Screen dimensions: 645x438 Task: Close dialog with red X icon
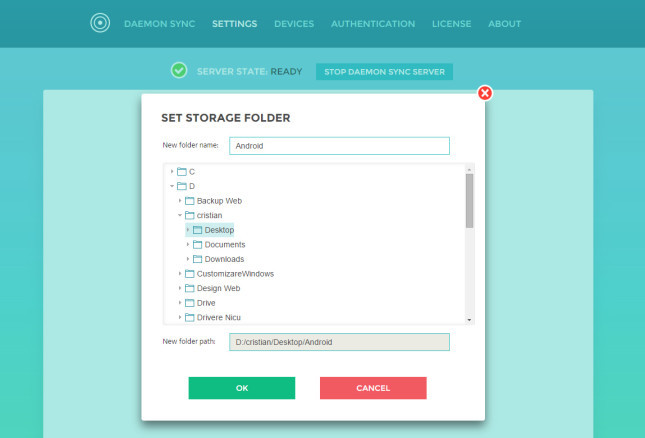(485, 93)
